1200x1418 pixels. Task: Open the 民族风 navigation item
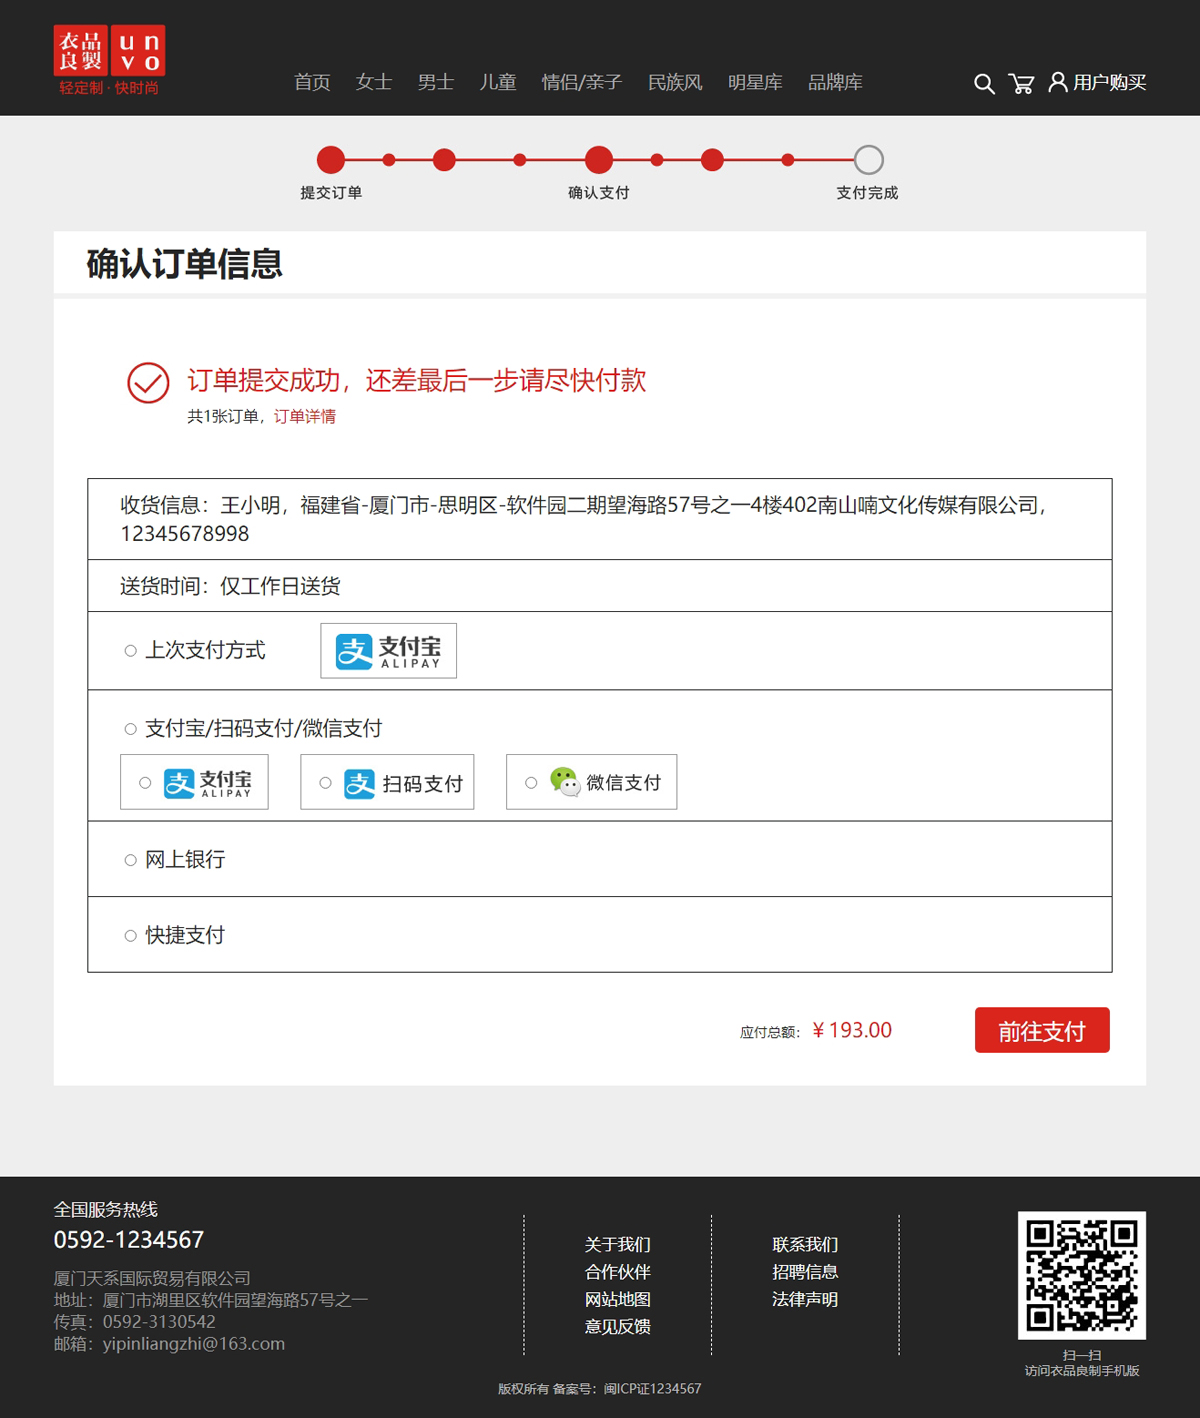point(675,82)
